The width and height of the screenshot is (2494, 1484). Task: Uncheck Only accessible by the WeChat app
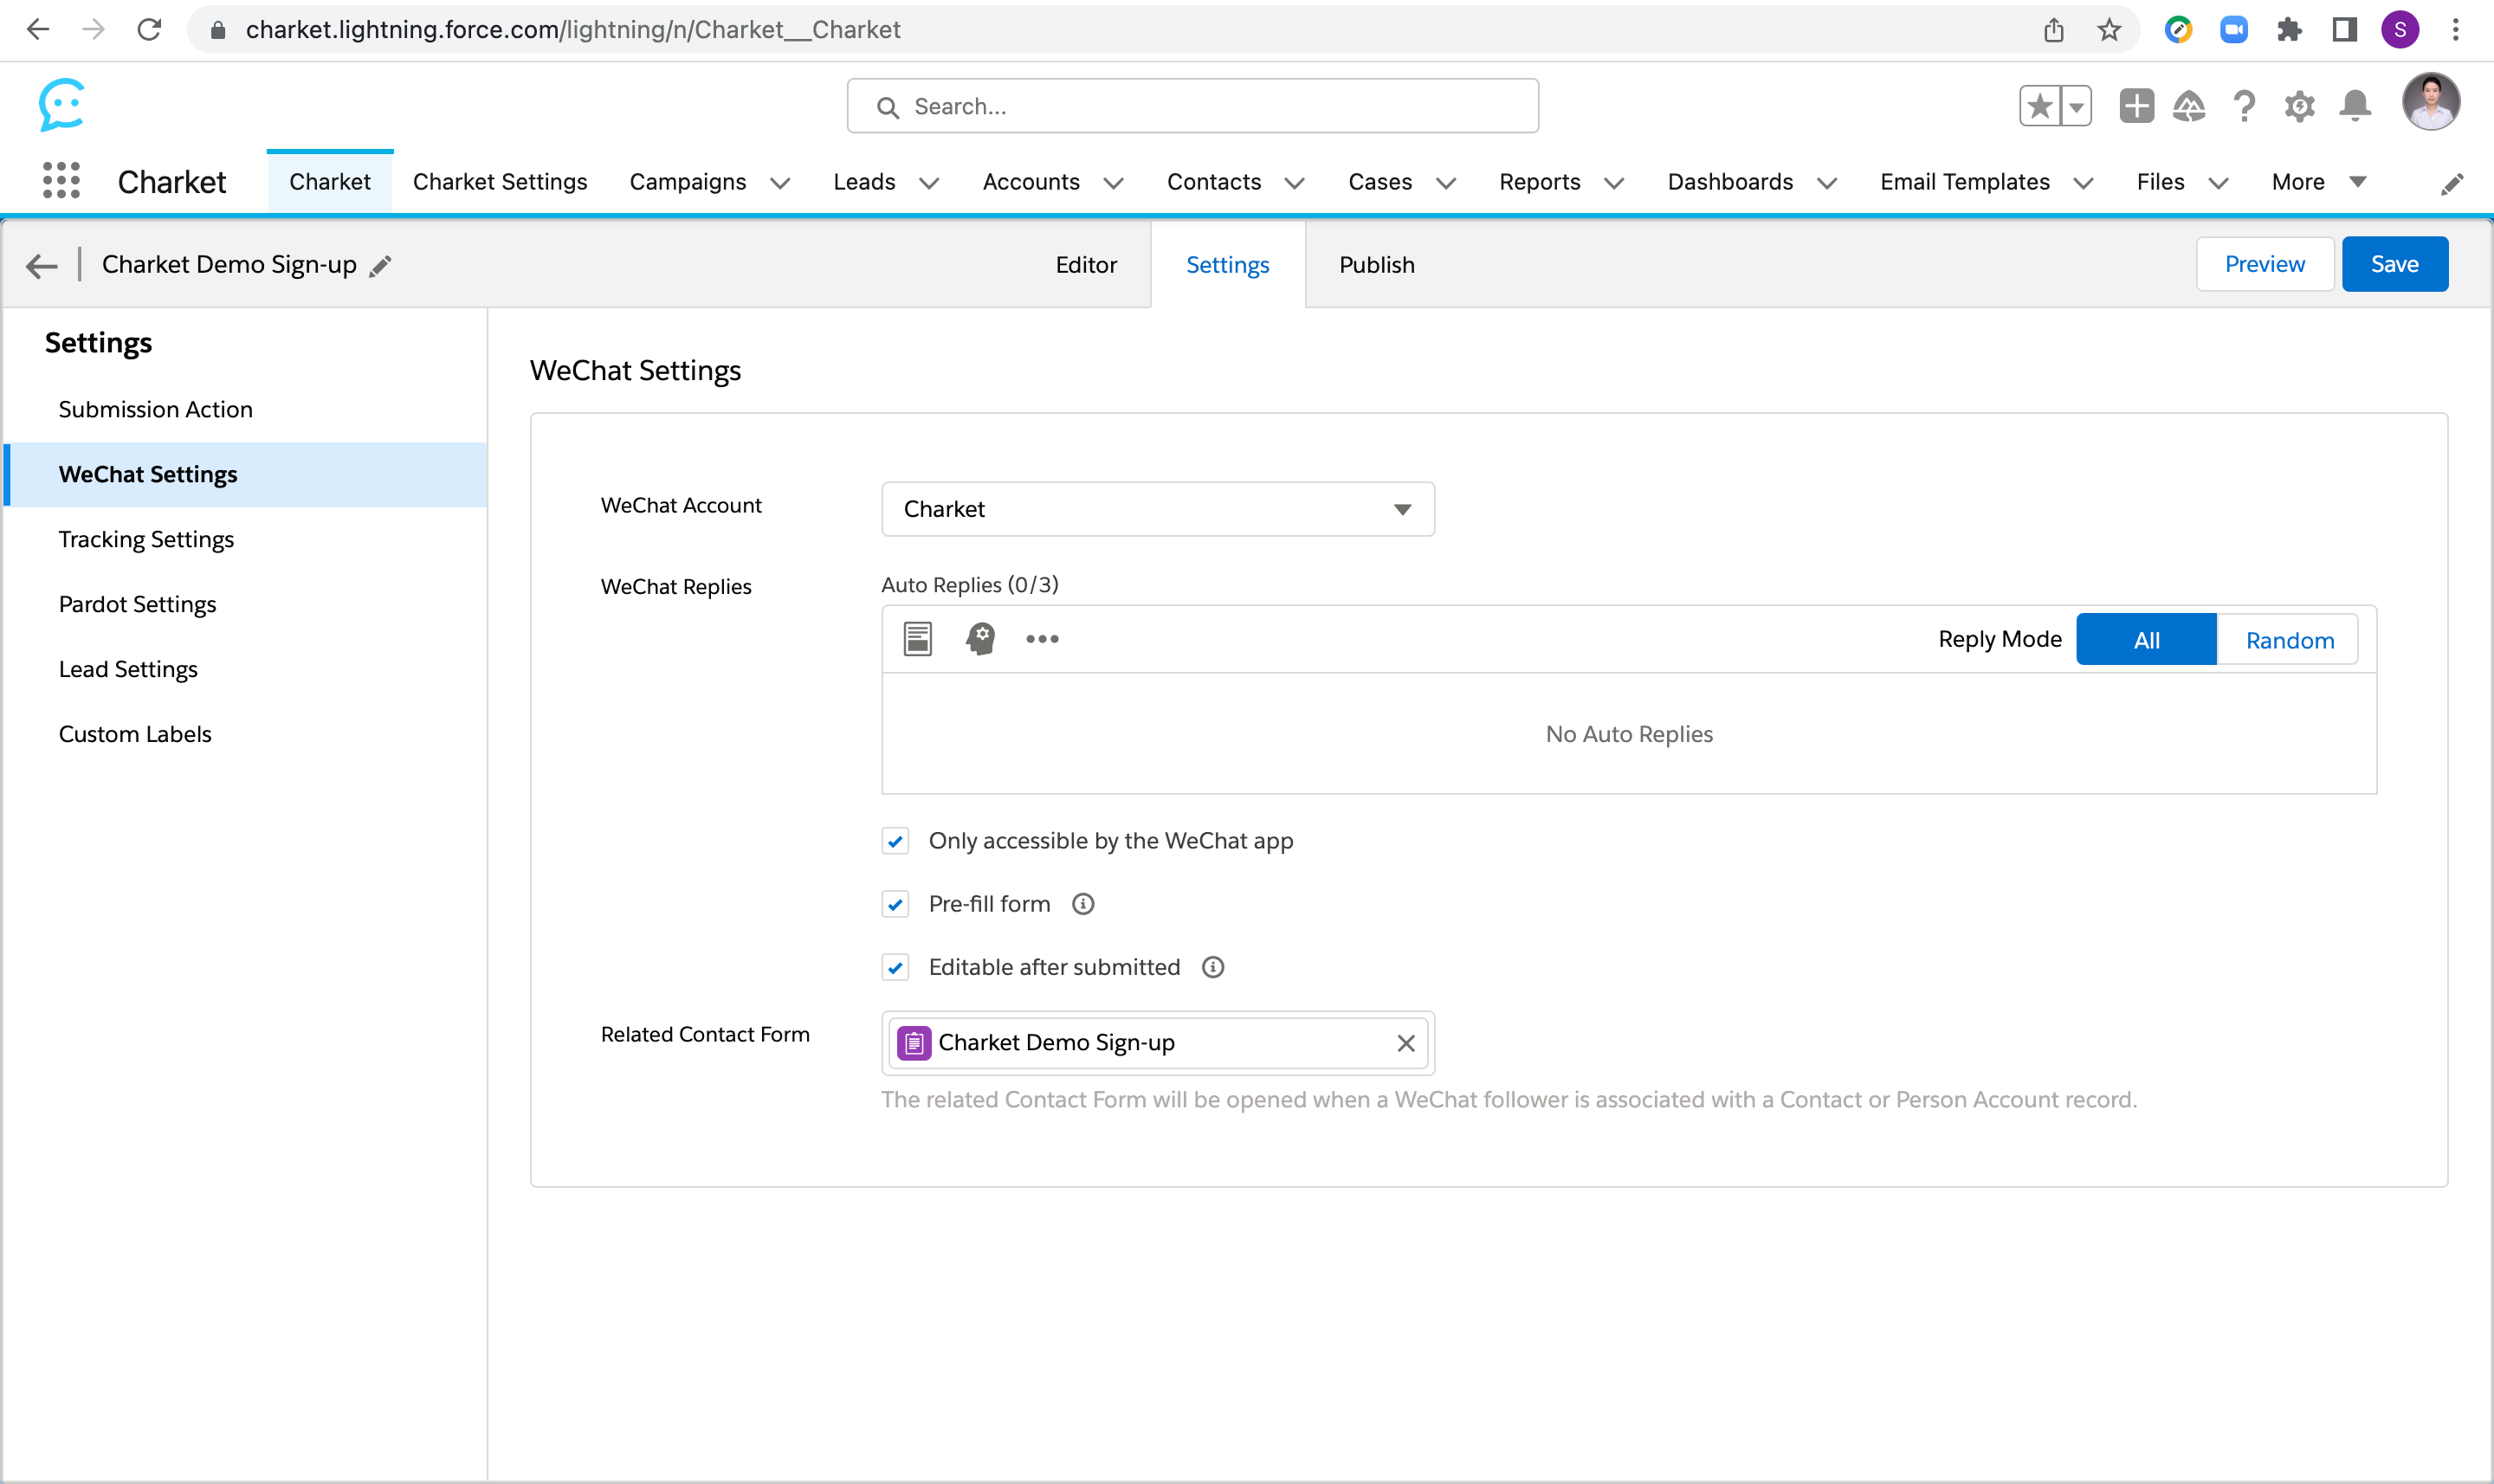tap(895, 841)
